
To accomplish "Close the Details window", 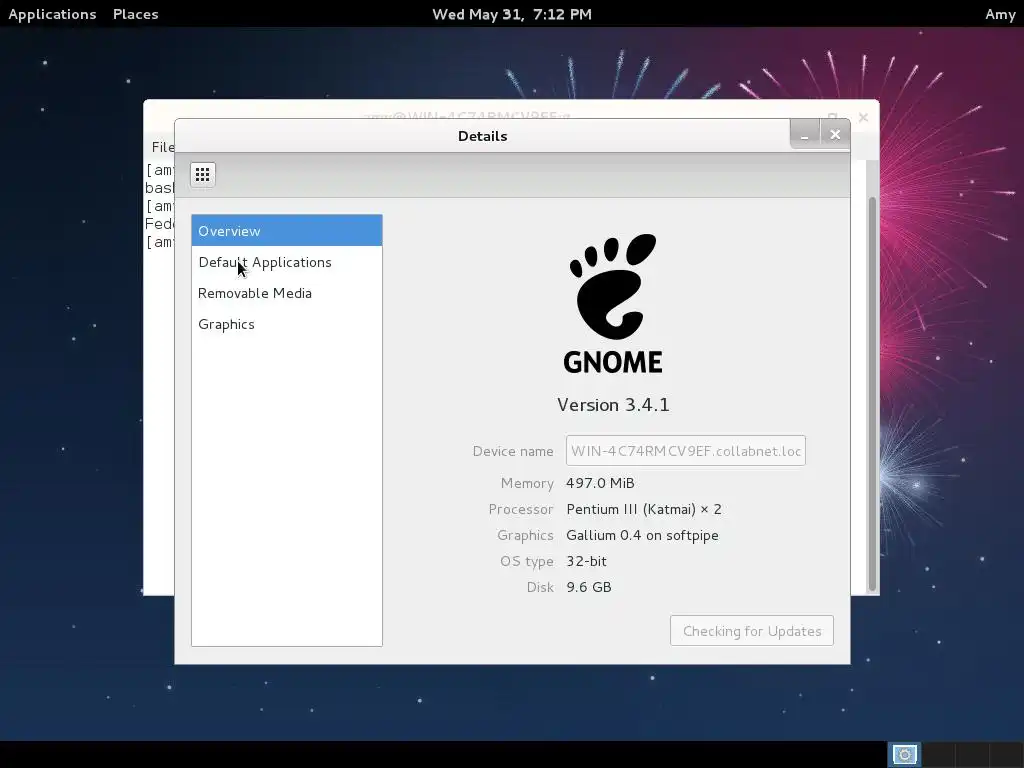I will coord(835,135).
